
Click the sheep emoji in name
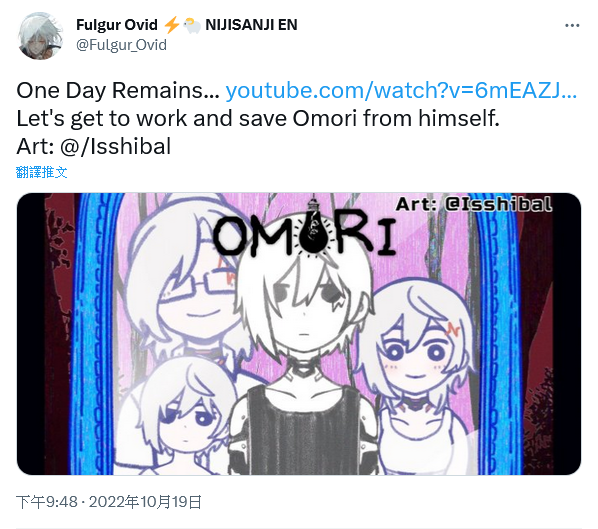(192, 26)
